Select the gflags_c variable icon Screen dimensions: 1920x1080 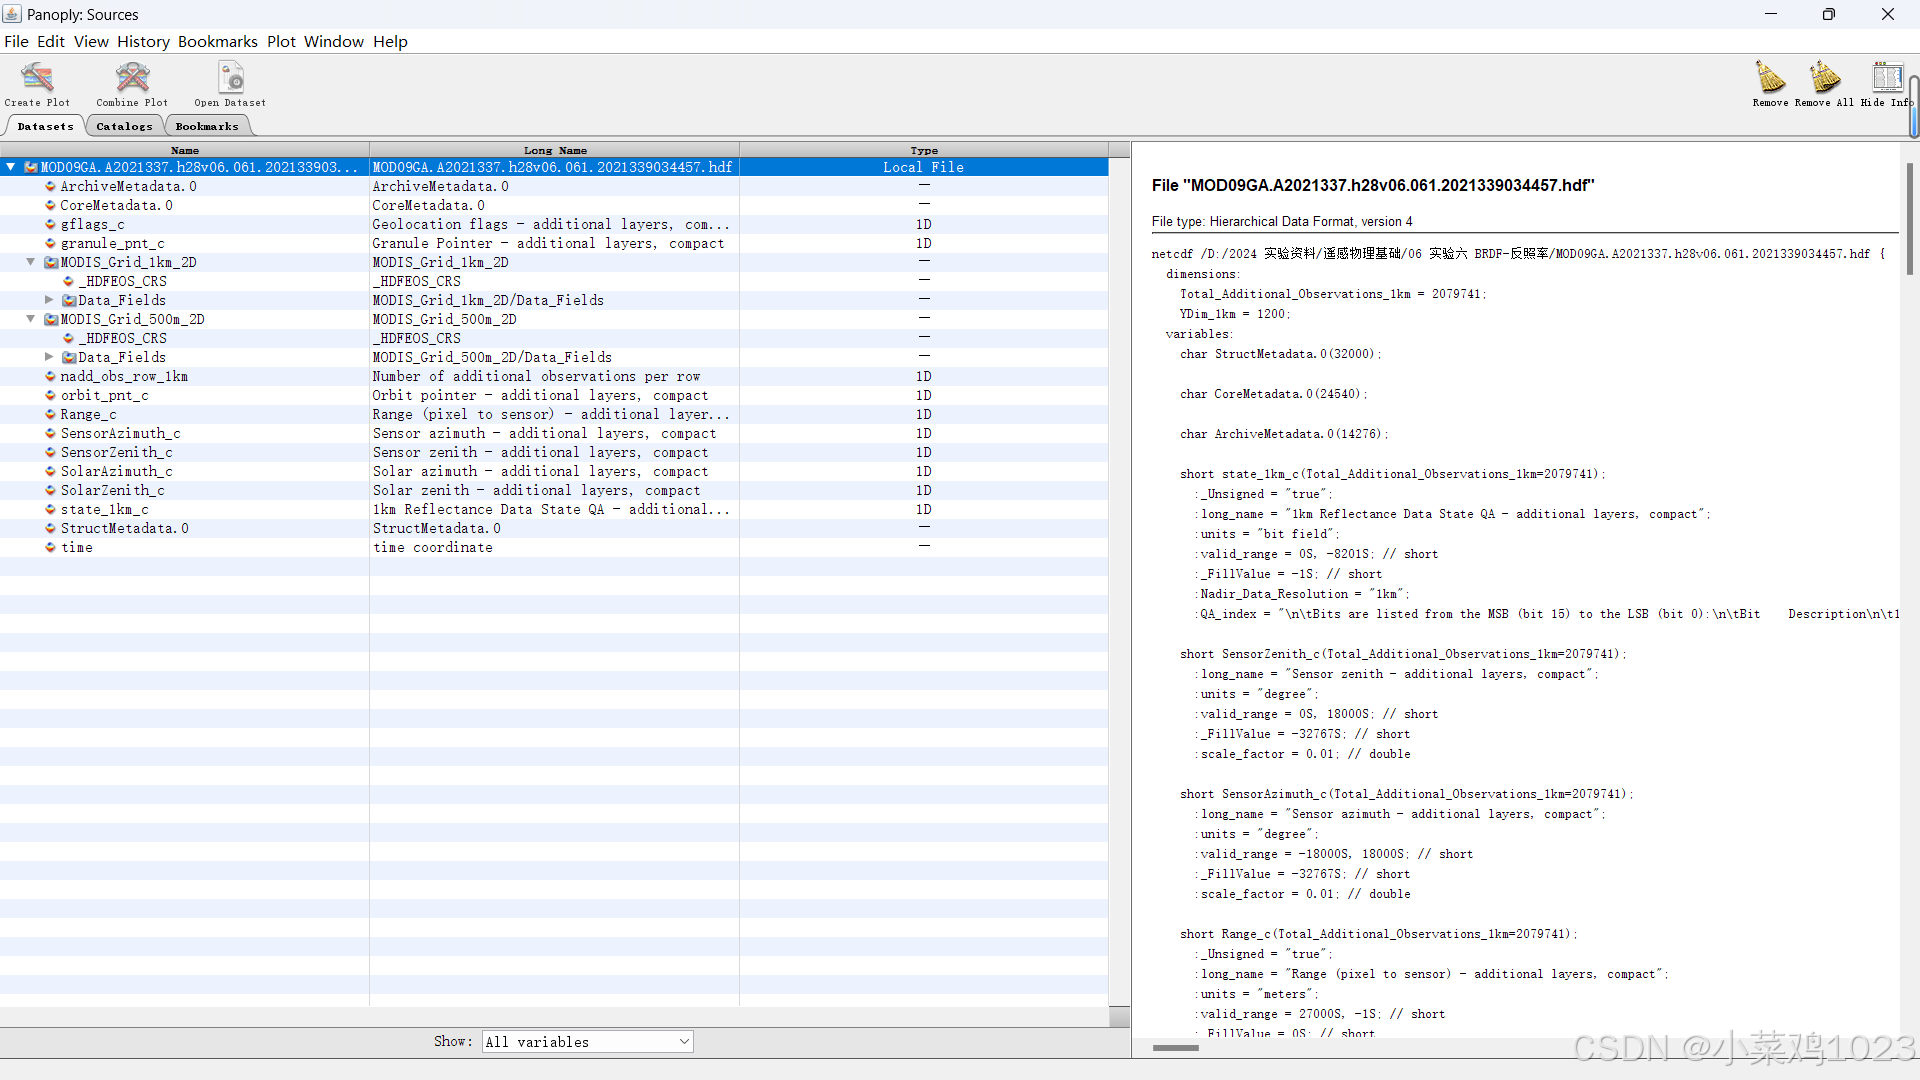tap(50, 225)
